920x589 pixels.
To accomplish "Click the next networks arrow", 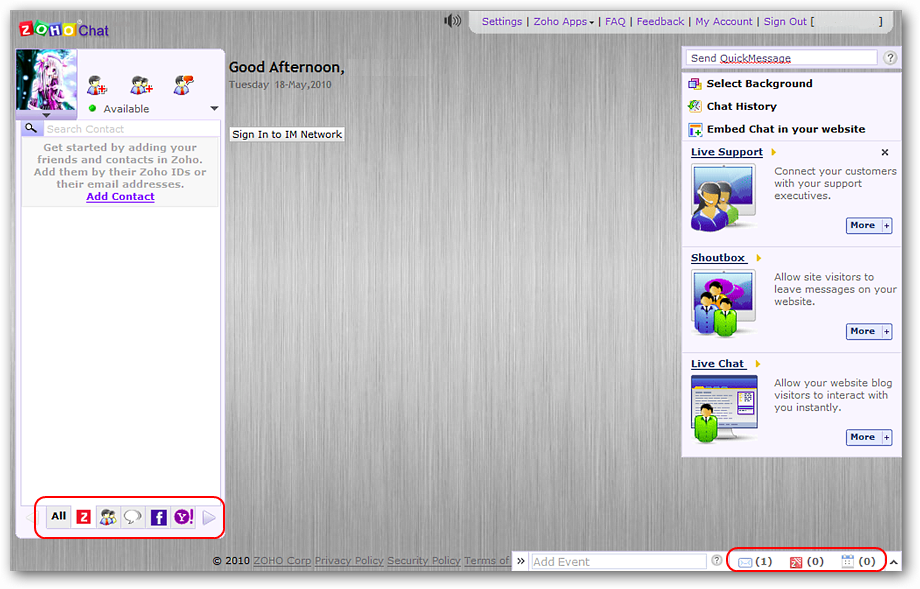I will pos(209,517).
